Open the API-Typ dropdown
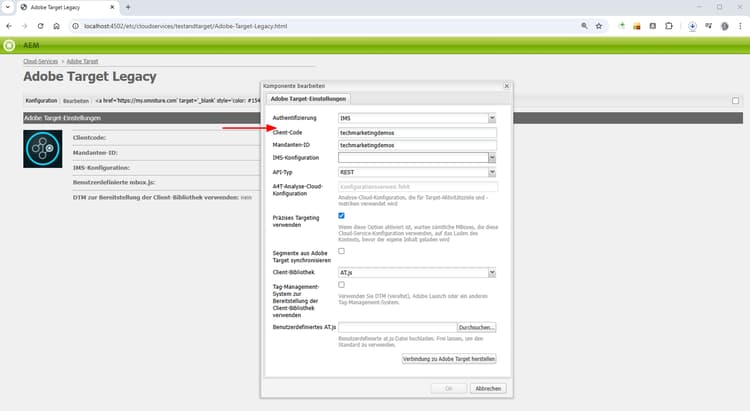The image size is (750, 411). 492,172
